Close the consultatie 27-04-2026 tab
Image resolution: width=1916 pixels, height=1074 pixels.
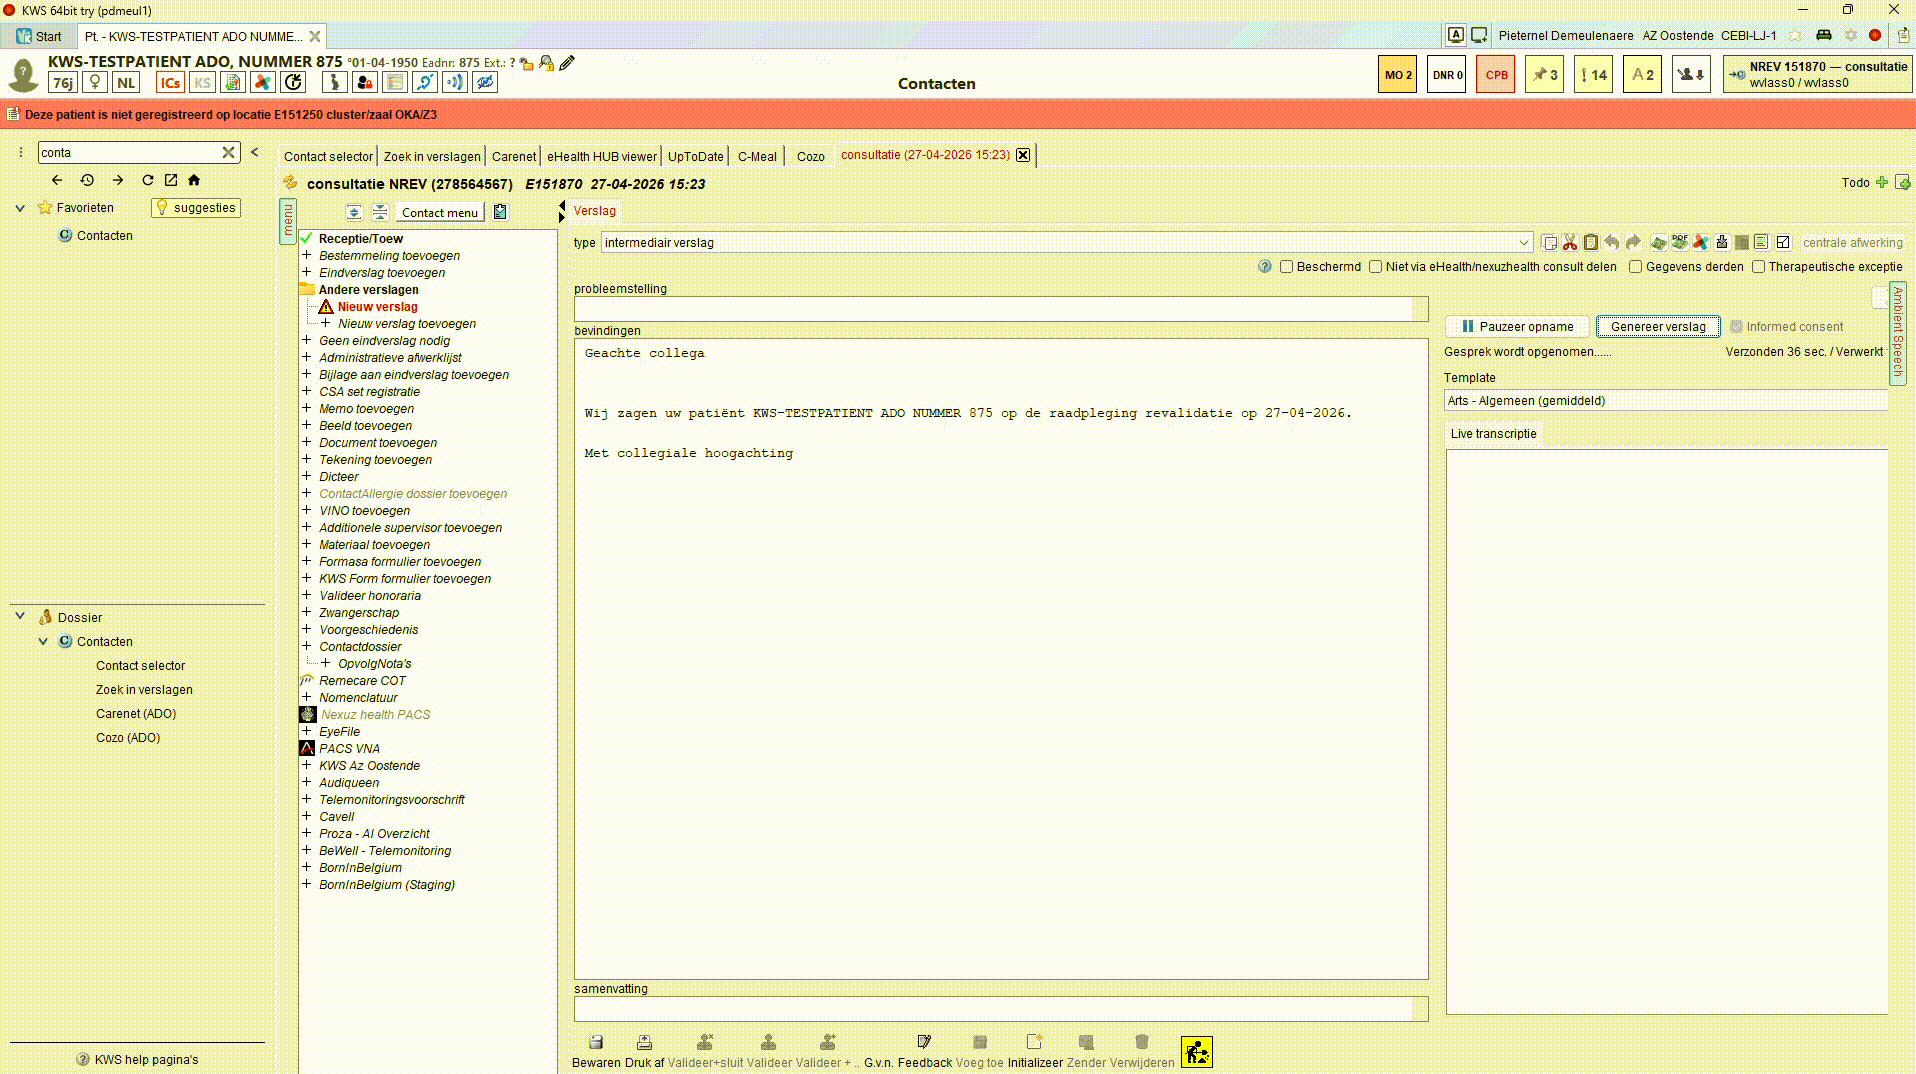click(x=1023, y=155)
